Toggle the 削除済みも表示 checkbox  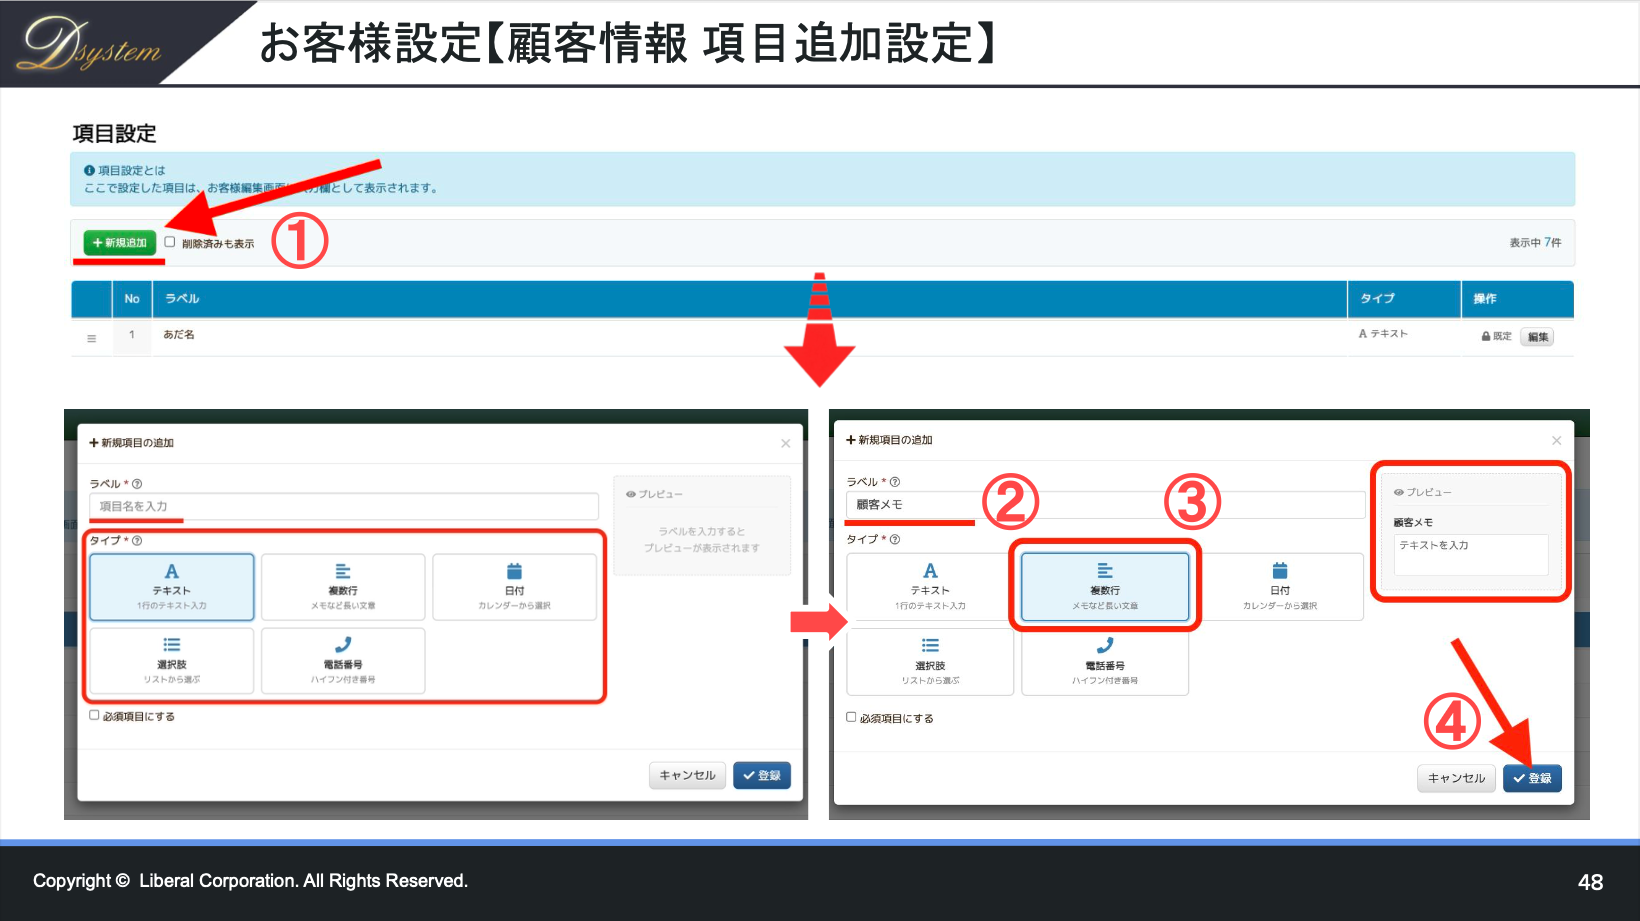coord(170,242)
